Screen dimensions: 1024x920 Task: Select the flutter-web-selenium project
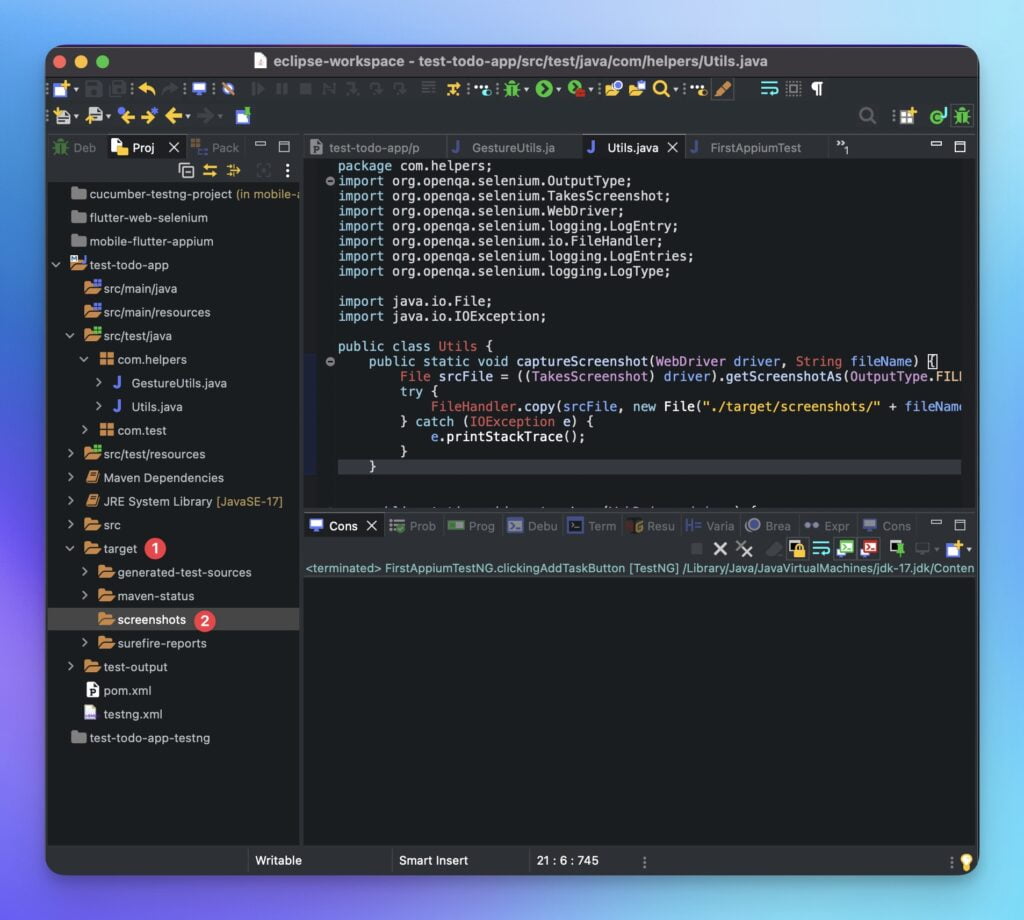pyautogui.click(x=148, y=217)
